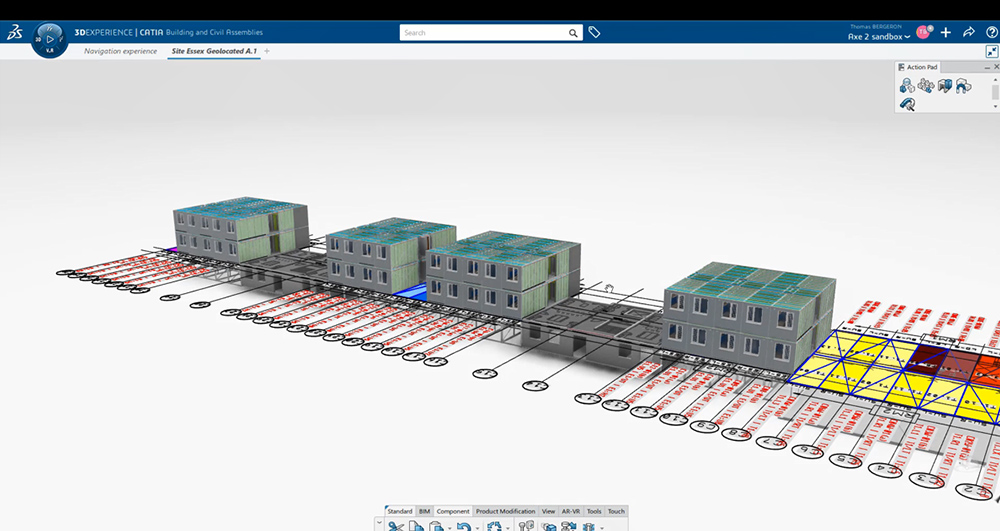Click second Action Pad icon with molecule cluster
Screen dimensions: 1000x531
926,85
